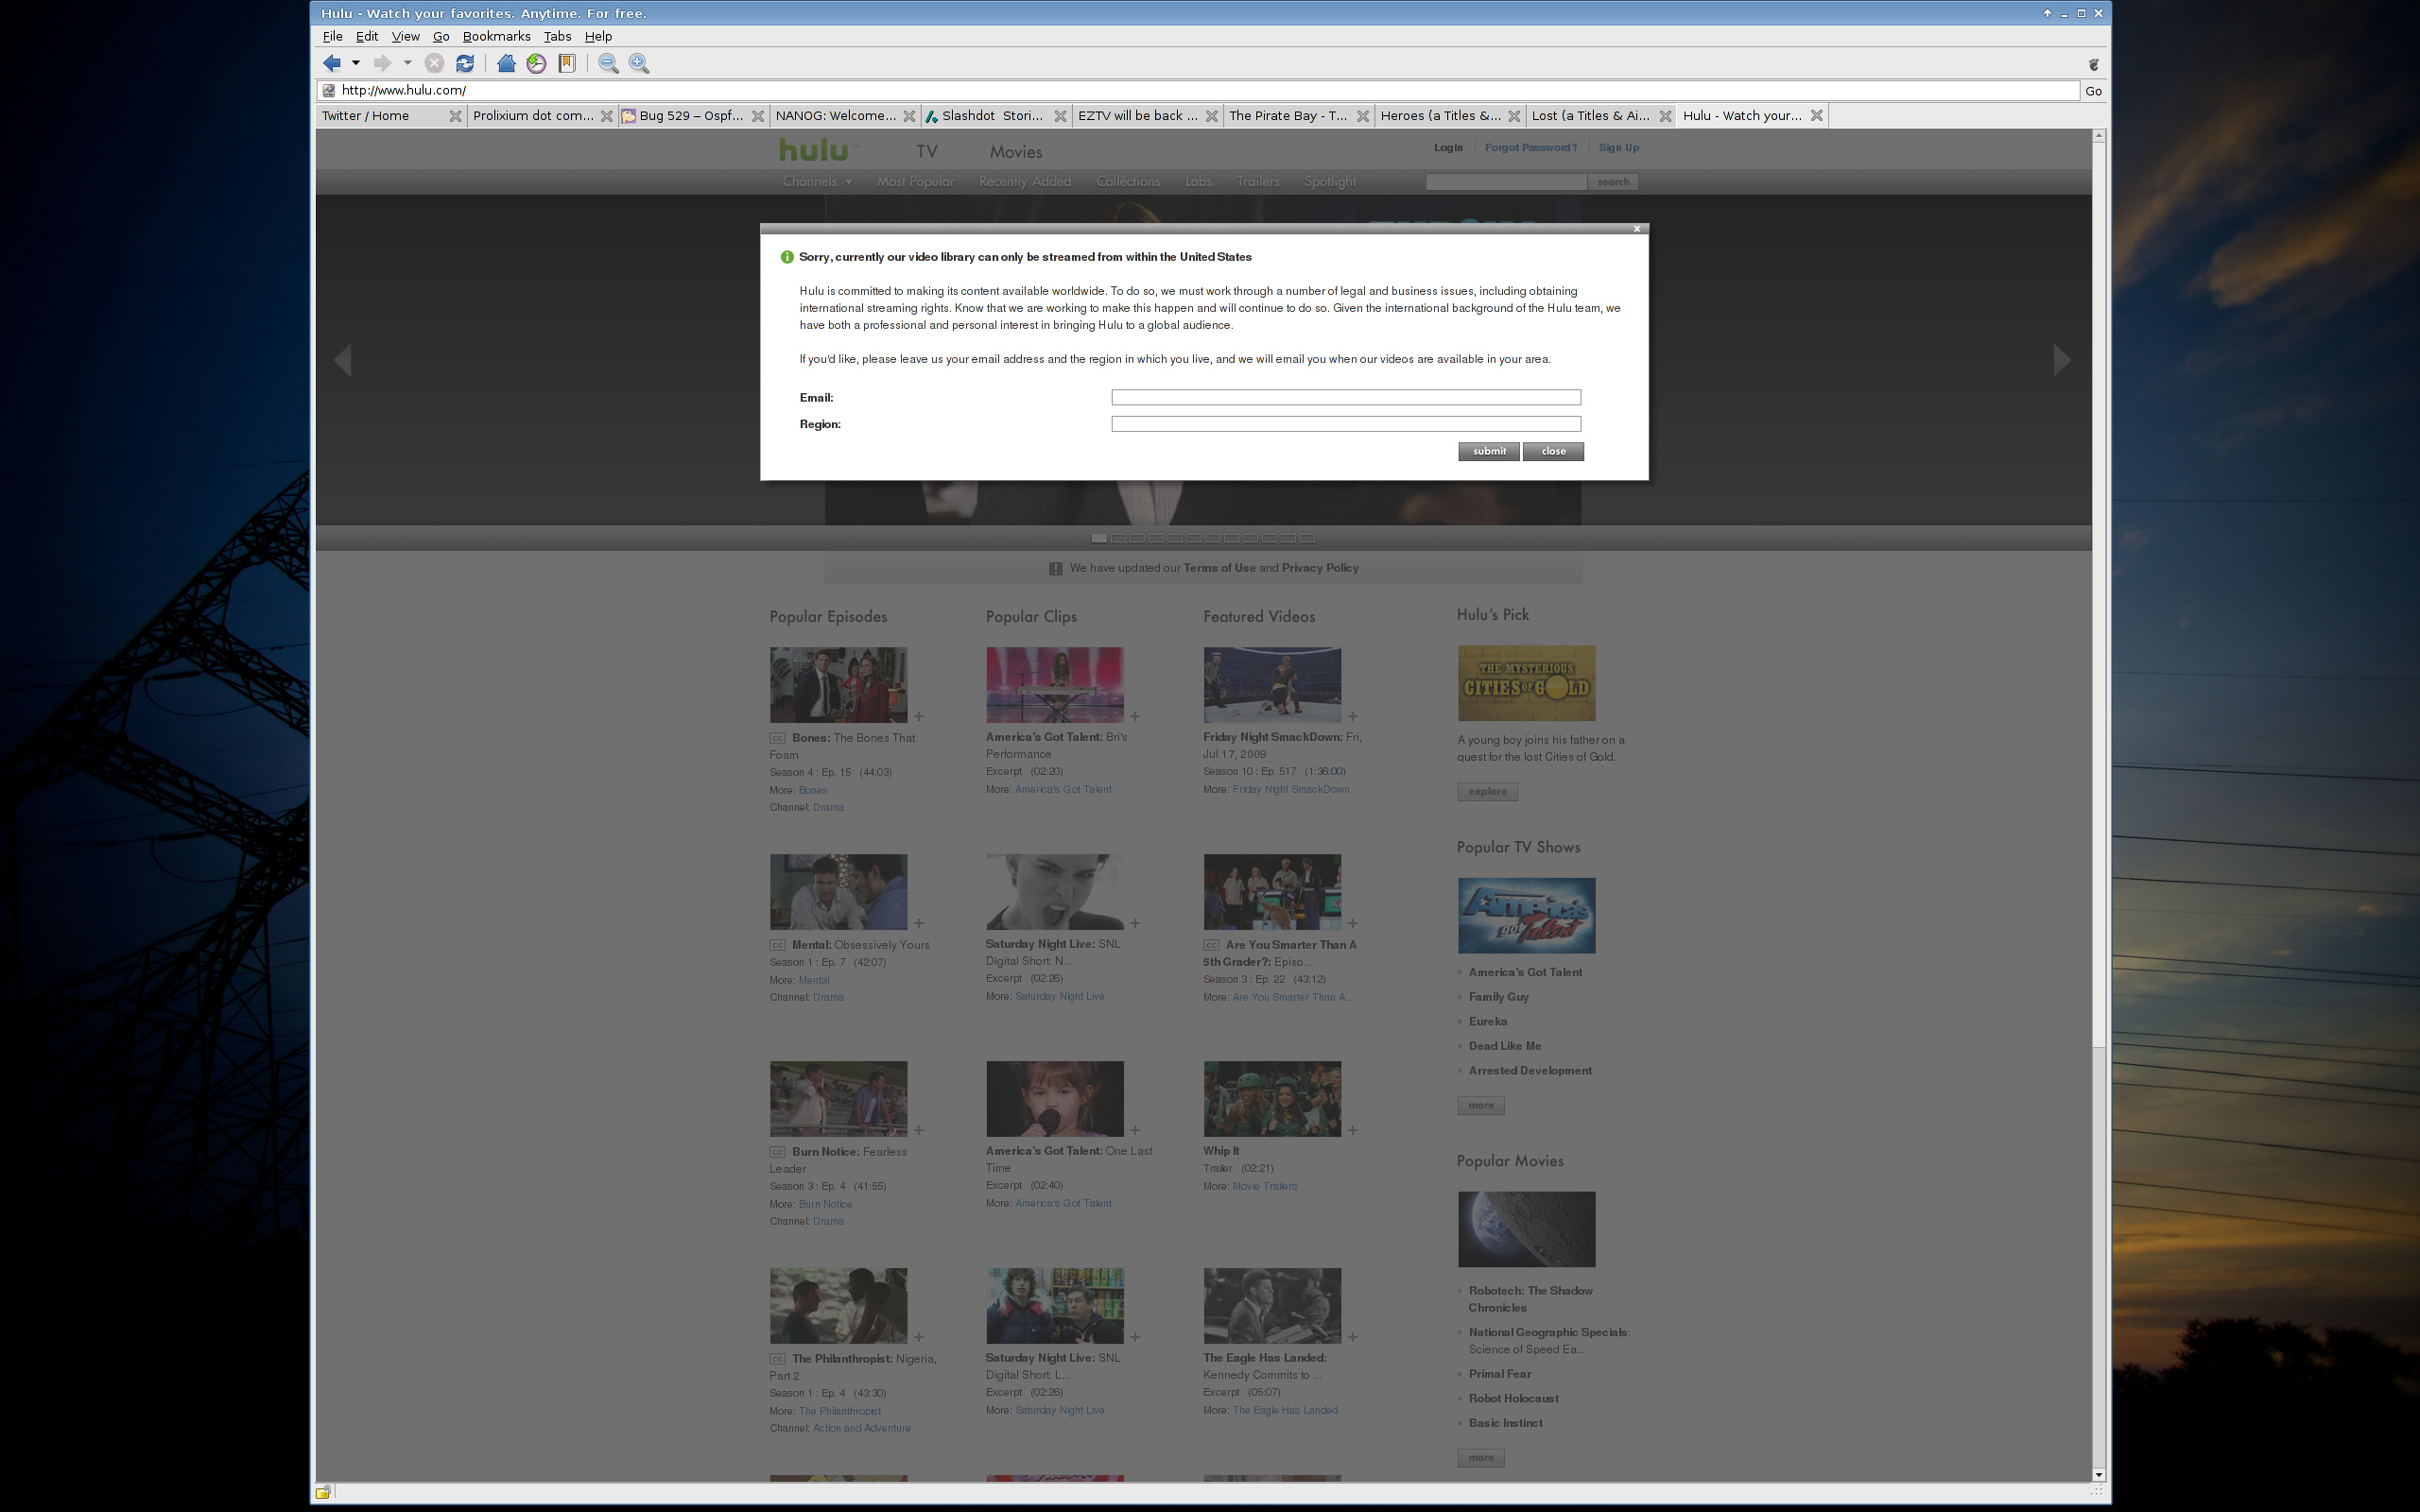Open the Bookmarks menu
Screen dimensions: 2420x1512
point(496,36)
